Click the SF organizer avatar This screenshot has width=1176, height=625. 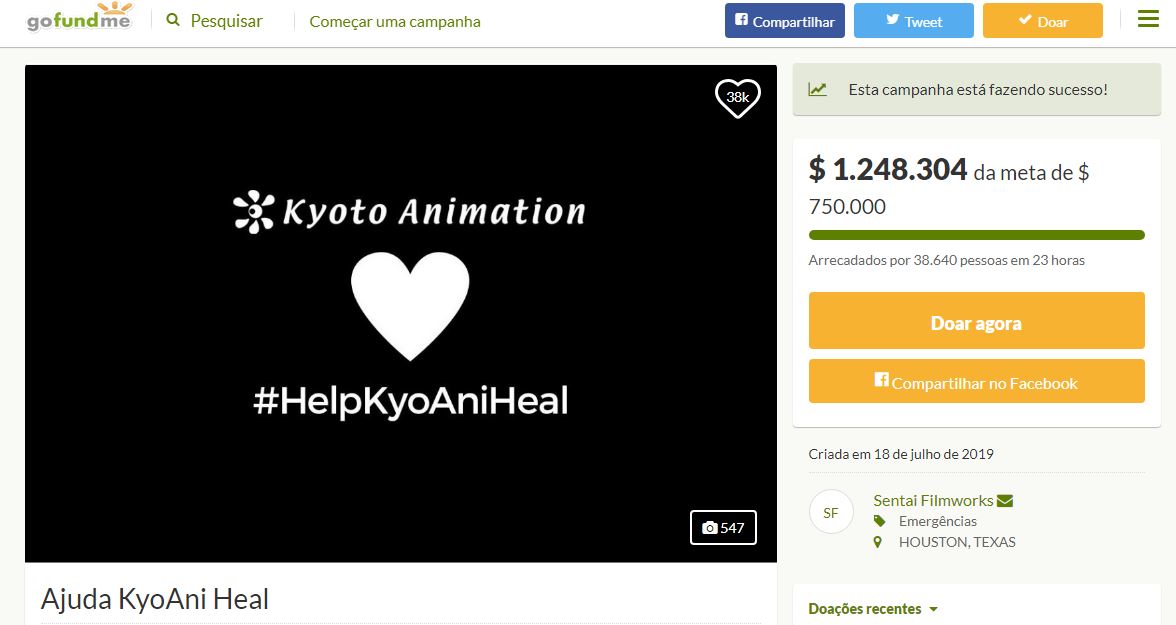830,512
